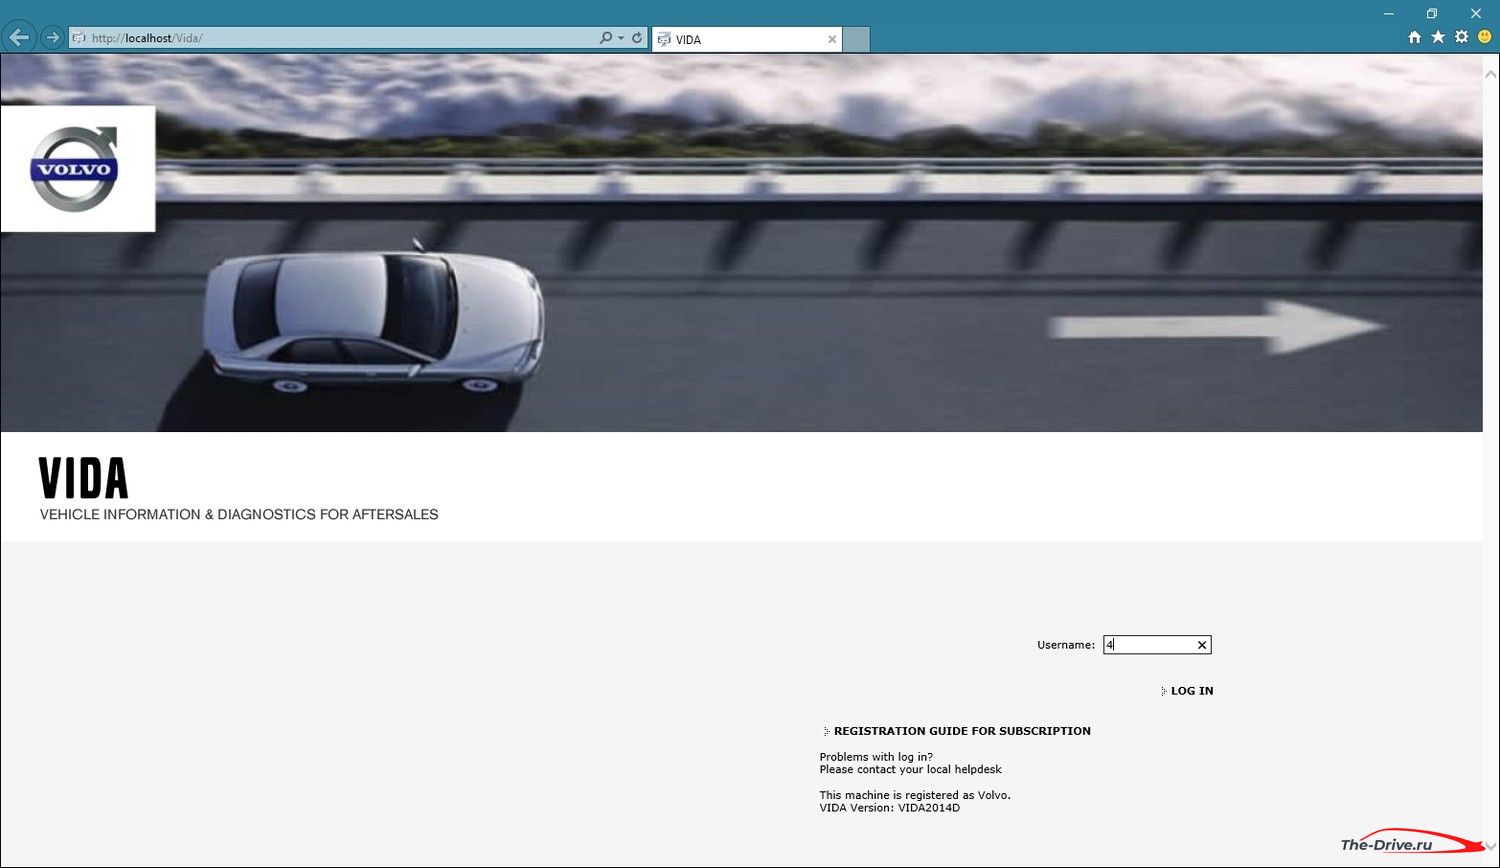
Task: Open Favorites with the star icon
Action: [x=1438, y=37]
